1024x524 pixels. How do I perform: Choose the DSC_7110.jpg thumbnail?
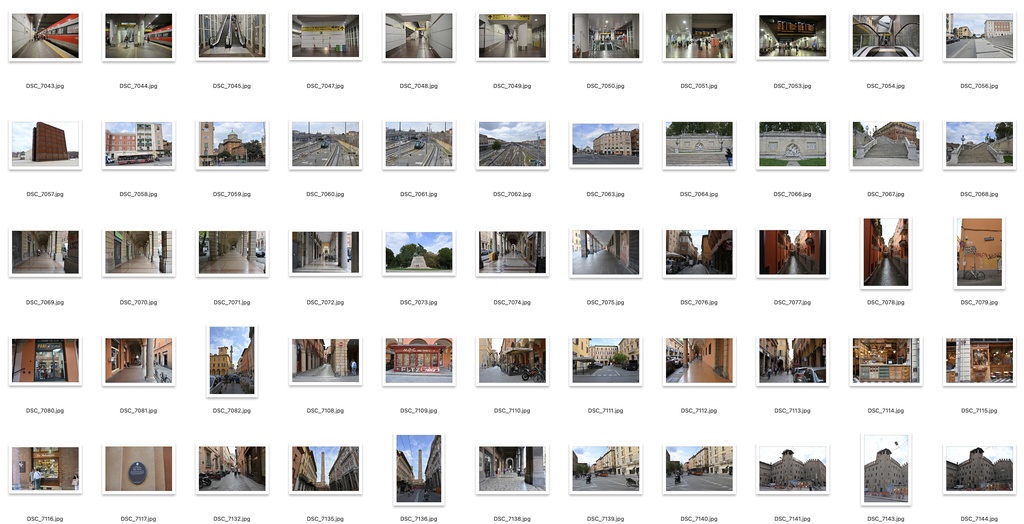coord(512,361)
